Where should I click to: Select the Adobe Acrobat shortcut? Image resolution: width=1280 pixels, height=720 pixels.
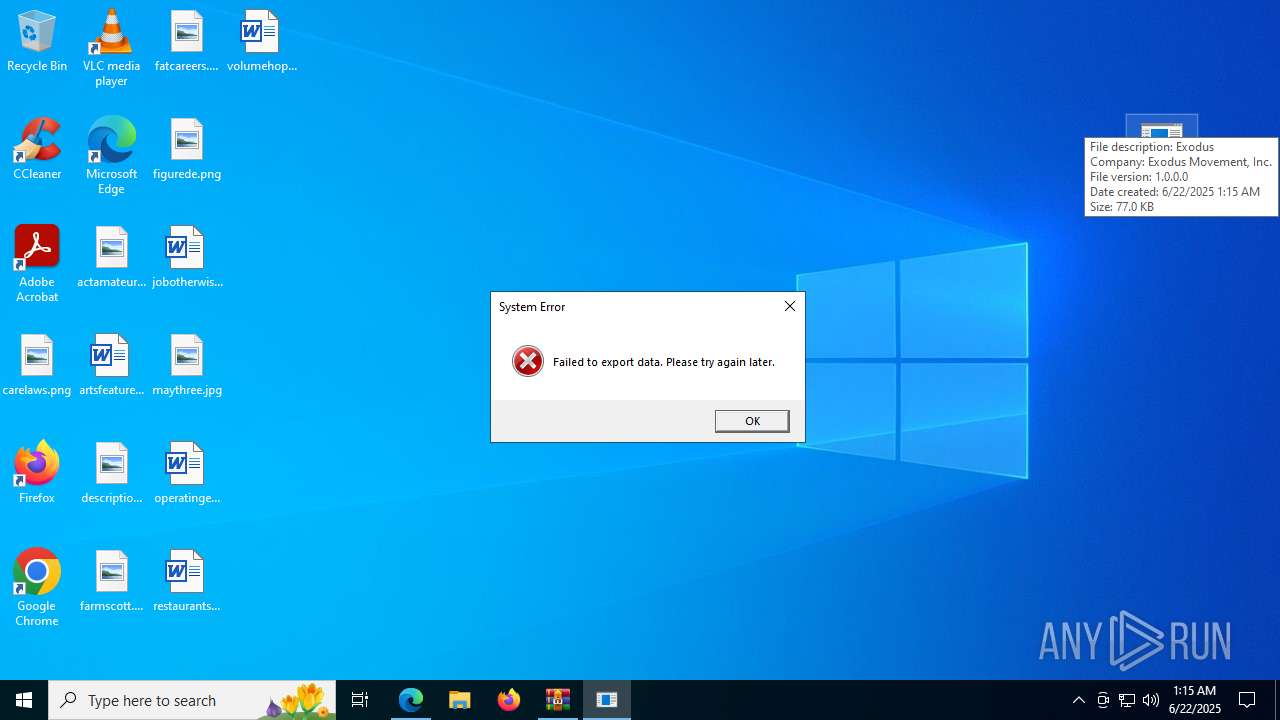click(x=37, y=264)
